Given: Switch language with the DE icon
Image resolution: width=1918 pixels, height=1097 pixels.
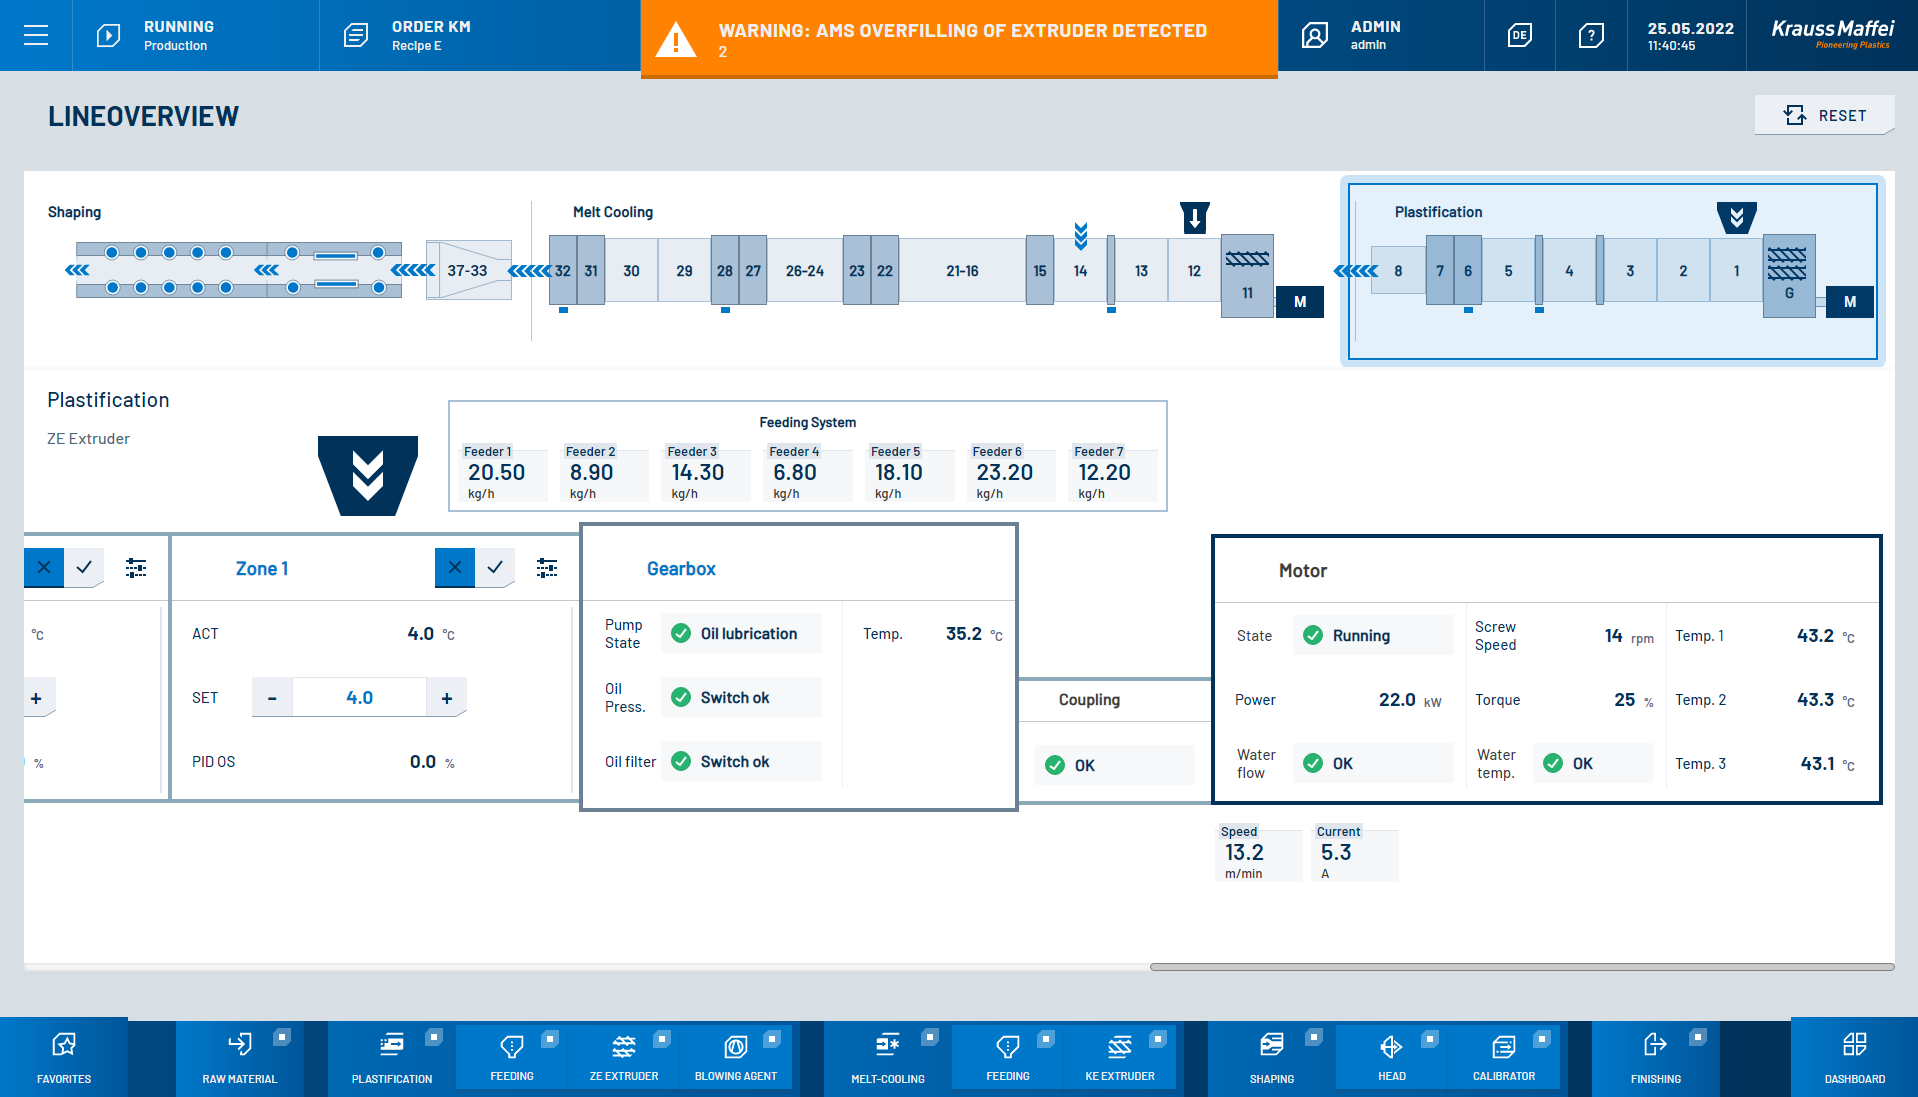Looking at the screenshot, I should click(x=1519, y=36).
